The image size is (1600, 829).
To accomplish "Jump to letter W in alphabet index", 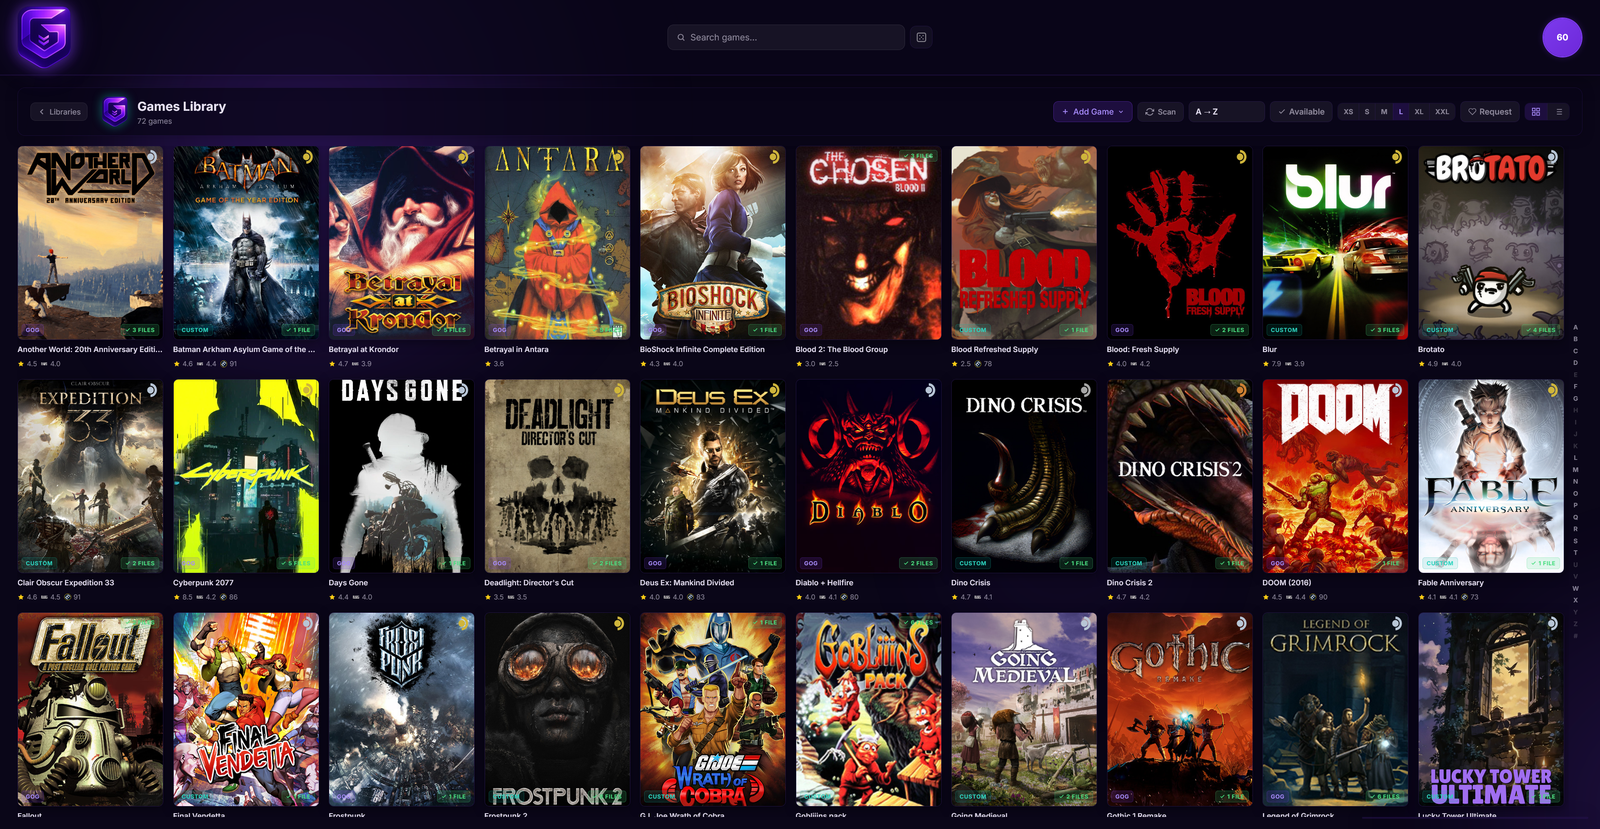I will click(x=1575, y=588).
